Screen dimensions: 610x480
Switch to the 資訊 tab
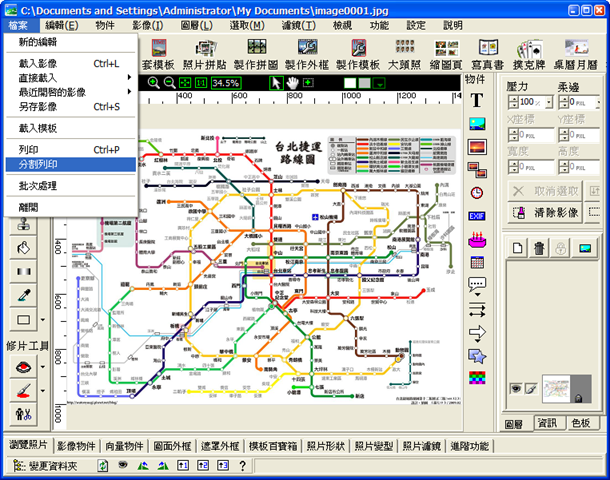point(547,423)
